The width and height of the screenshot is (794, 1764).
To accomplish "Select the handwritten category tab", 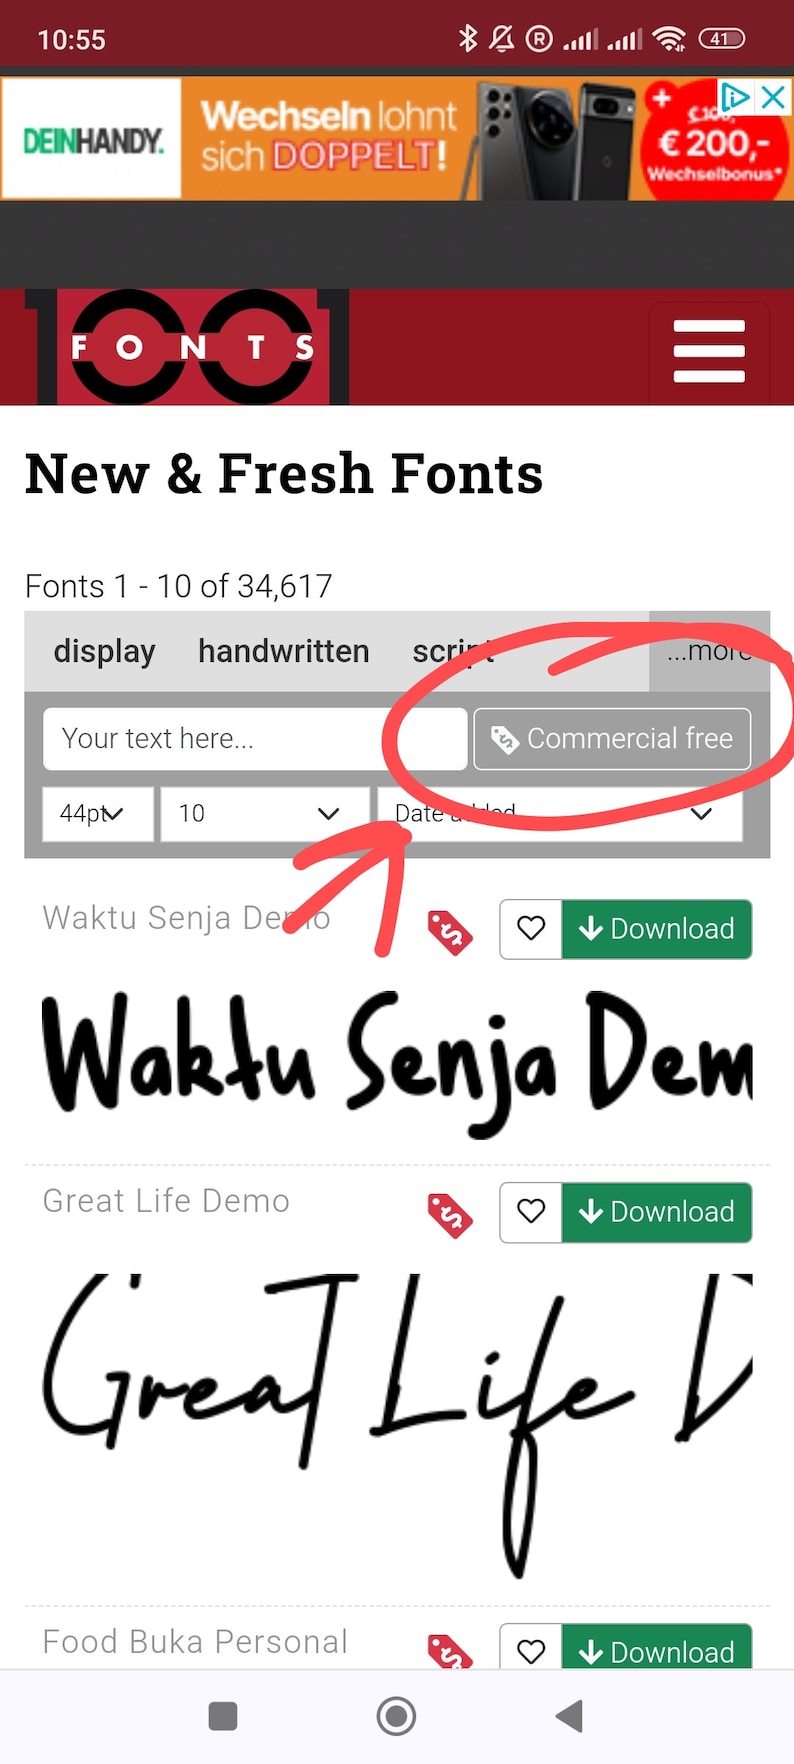I will [x=284, y=651].
